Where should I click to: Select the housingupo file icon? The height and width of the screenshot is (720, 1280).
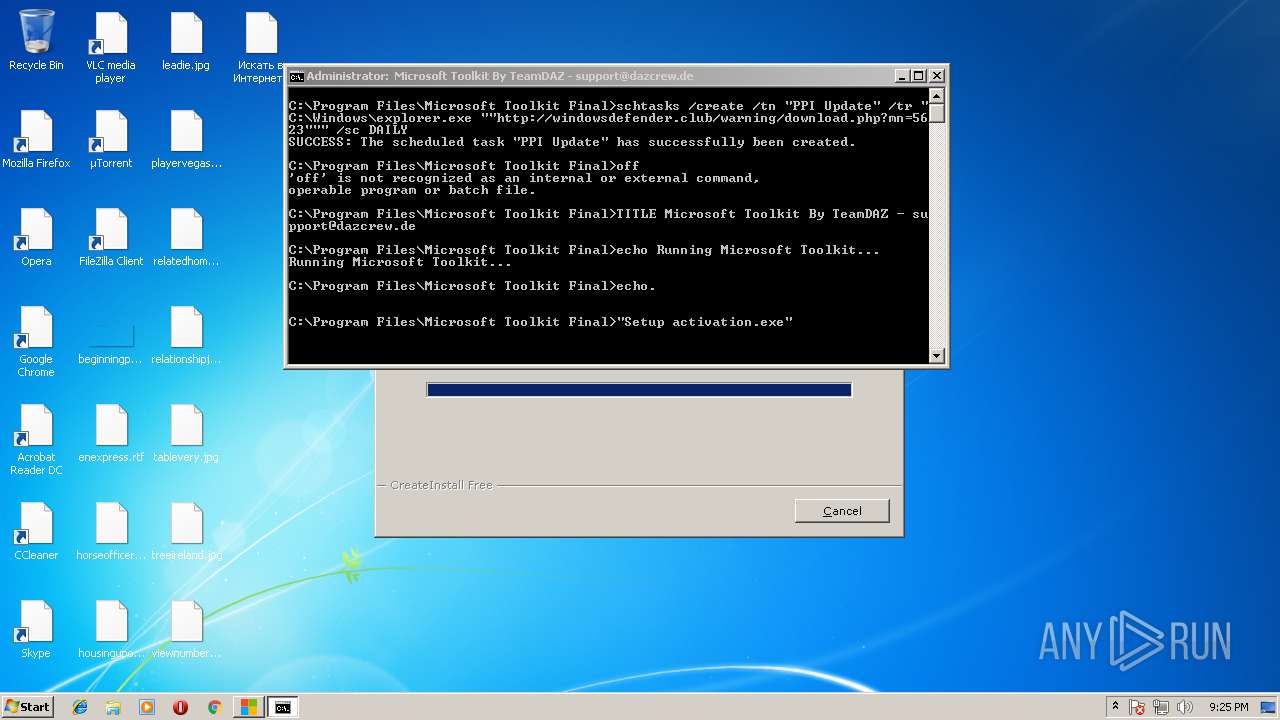point(111,629)
